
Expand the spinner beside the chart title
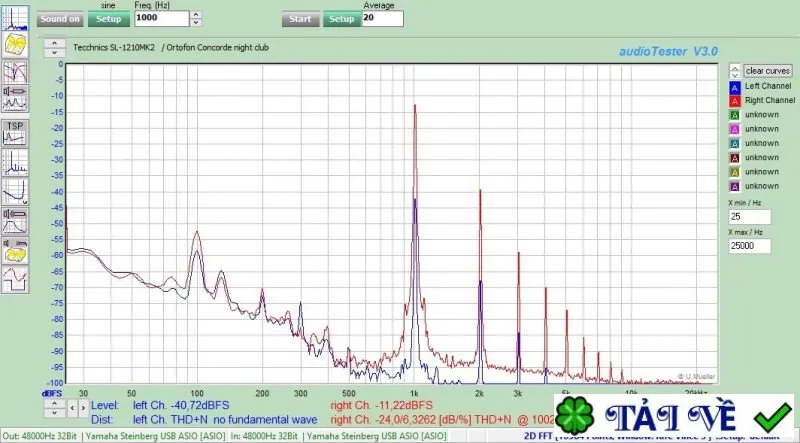pyautogui.click(x=55, y=48)
